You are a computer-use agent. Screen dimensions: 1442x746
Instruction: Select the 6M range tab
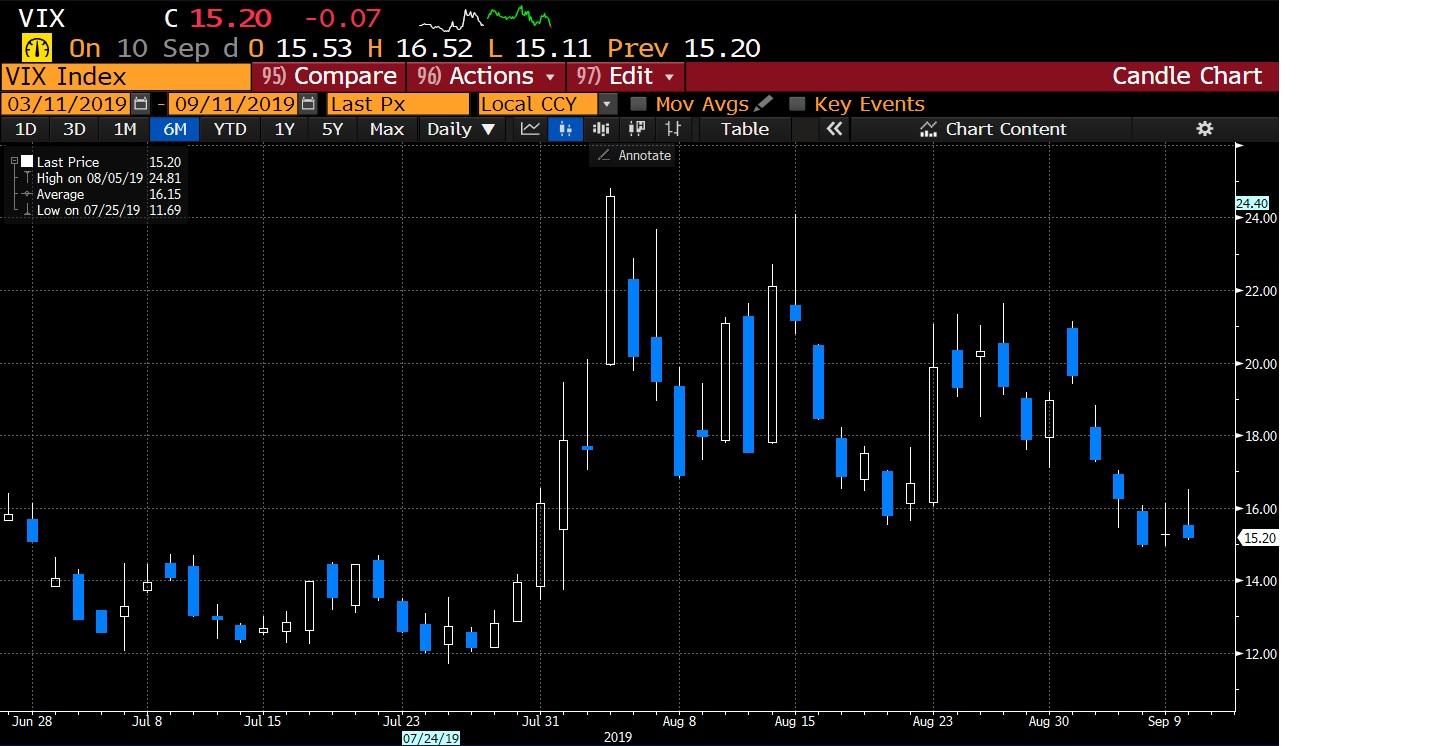(175, 129)
